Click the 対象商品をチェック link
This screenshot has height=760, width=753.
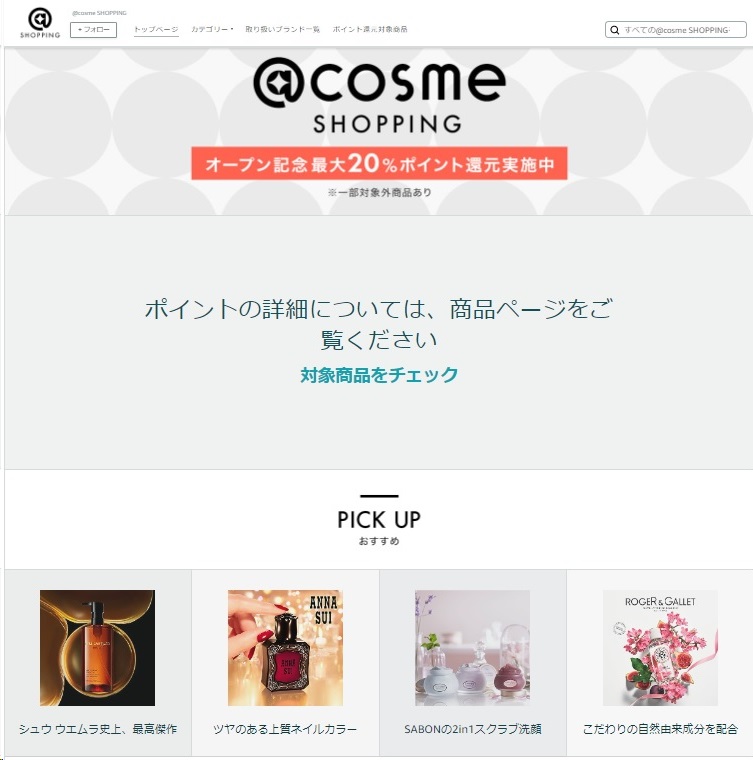pos(379,375)
